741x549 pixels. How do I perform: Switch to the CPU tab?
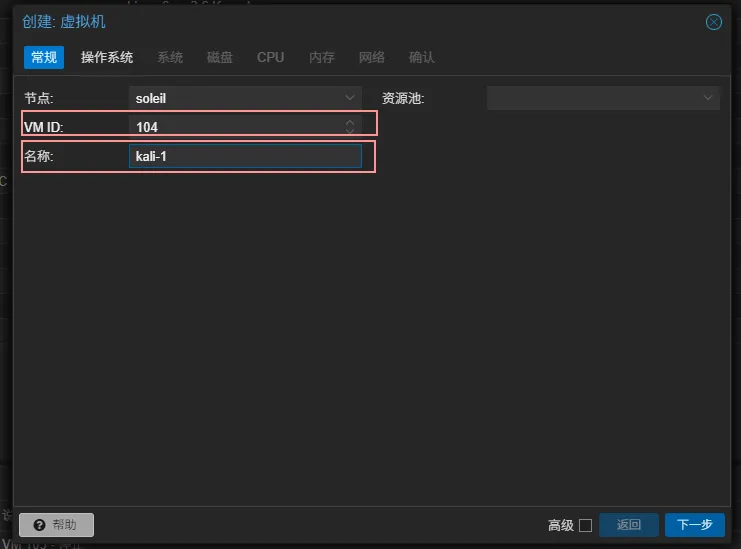click(270, 57)
